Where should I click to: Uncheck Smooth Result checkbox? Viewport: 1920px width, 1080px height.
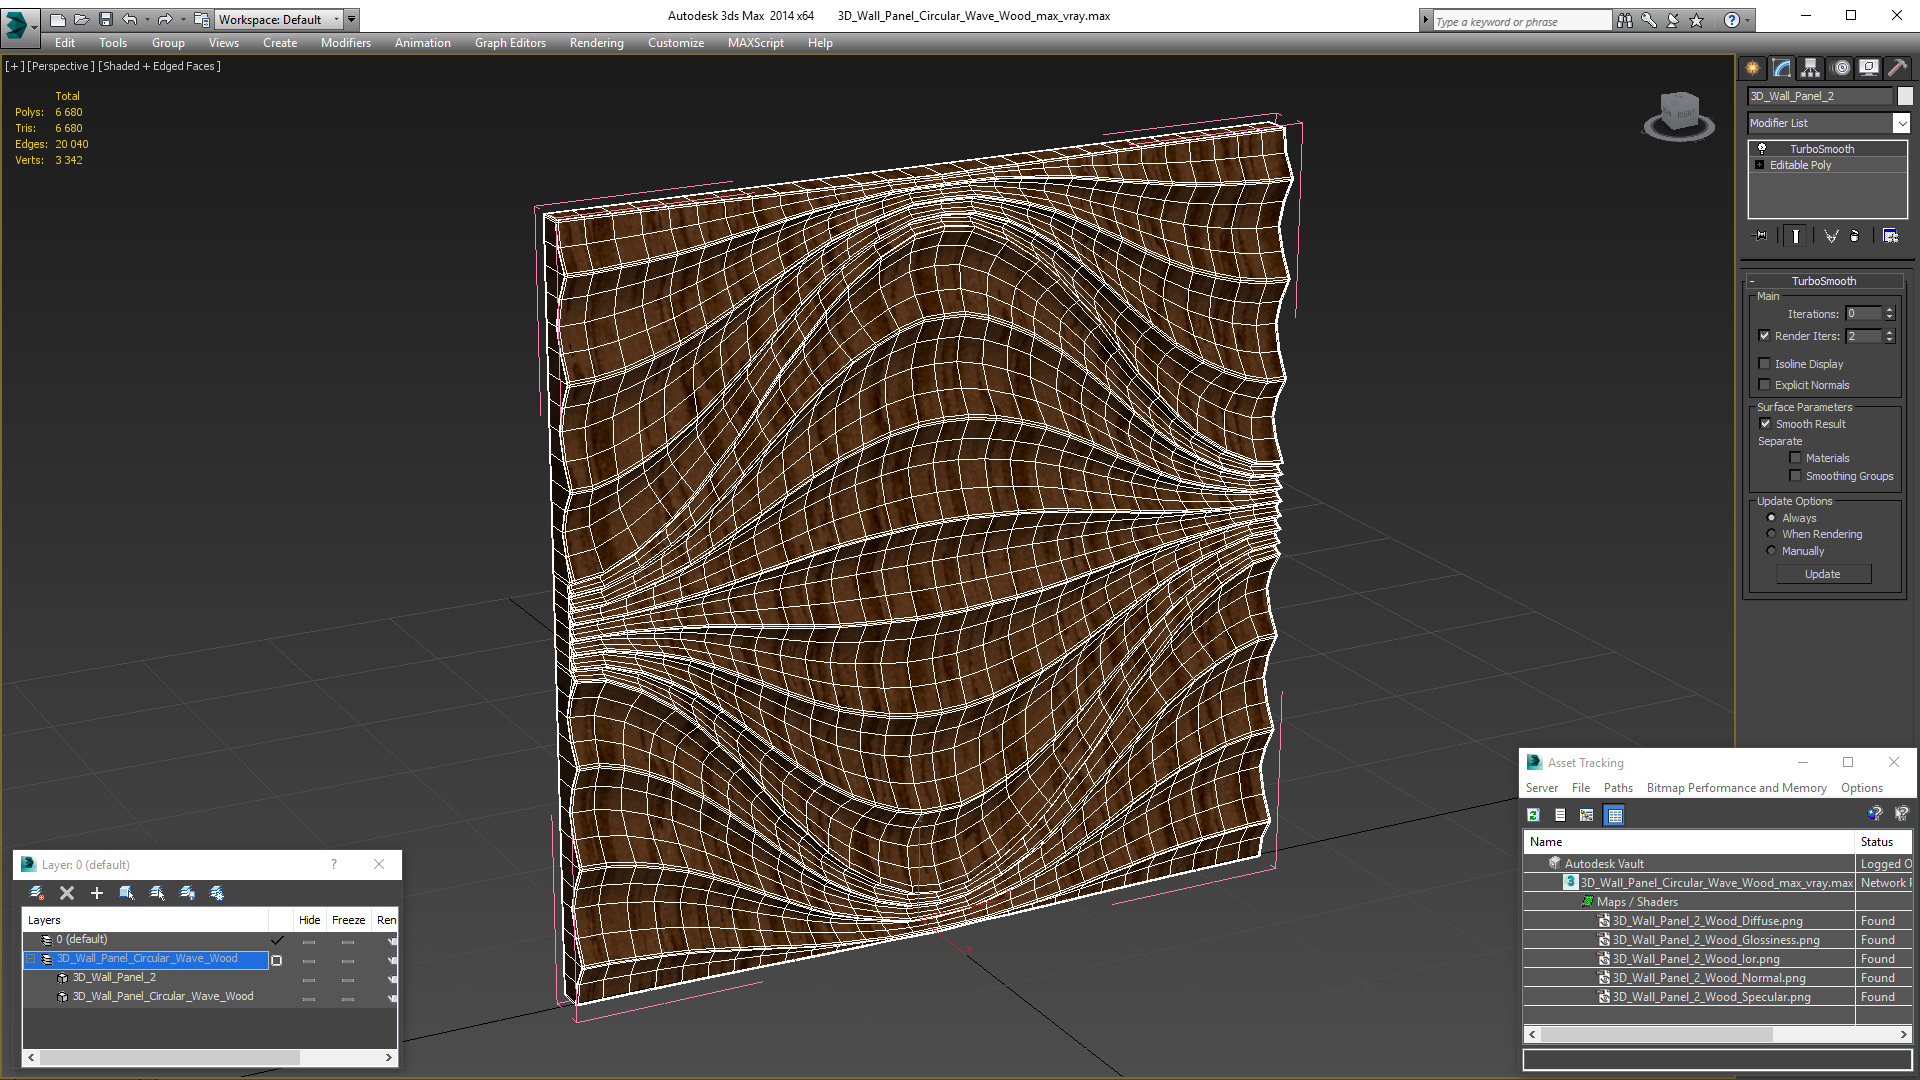pos(1765,424)
